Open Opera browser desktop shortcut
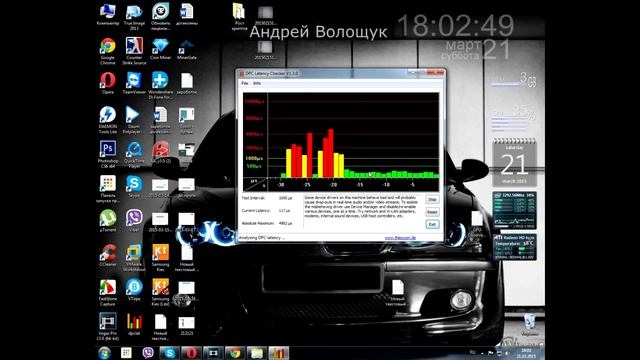The height and width of the screenshot is (360, 640). tap(108, 83)
